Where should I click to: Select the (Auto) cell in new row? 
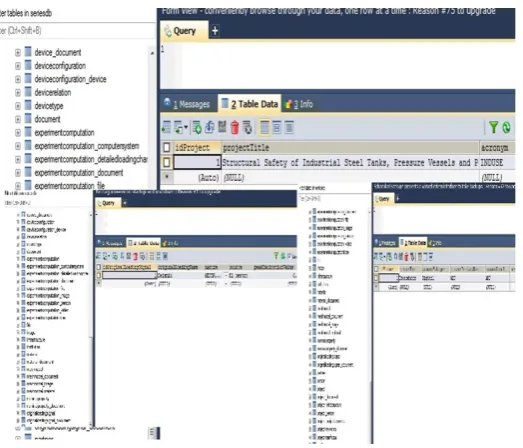coord(197,177)
